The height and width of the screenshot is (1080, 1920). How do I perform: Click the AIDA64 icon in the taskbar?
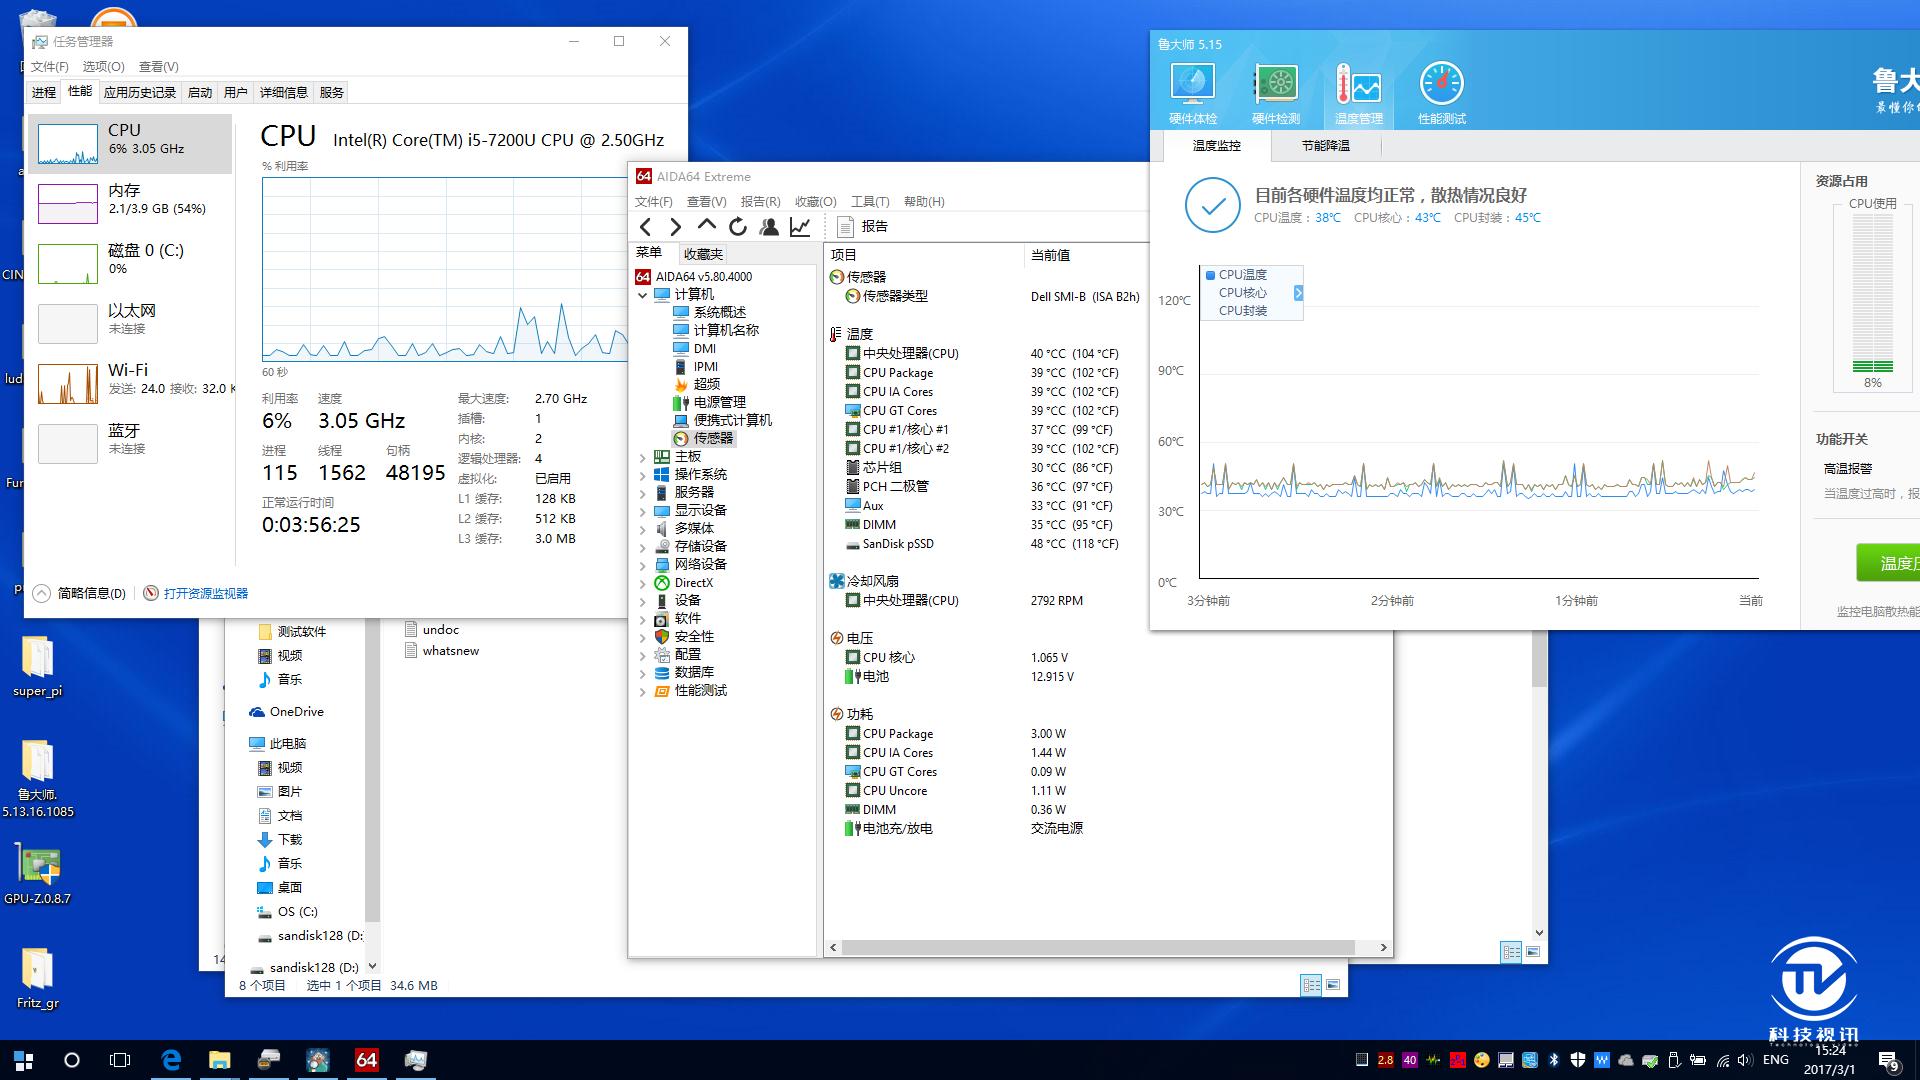tap(366, 1059)
